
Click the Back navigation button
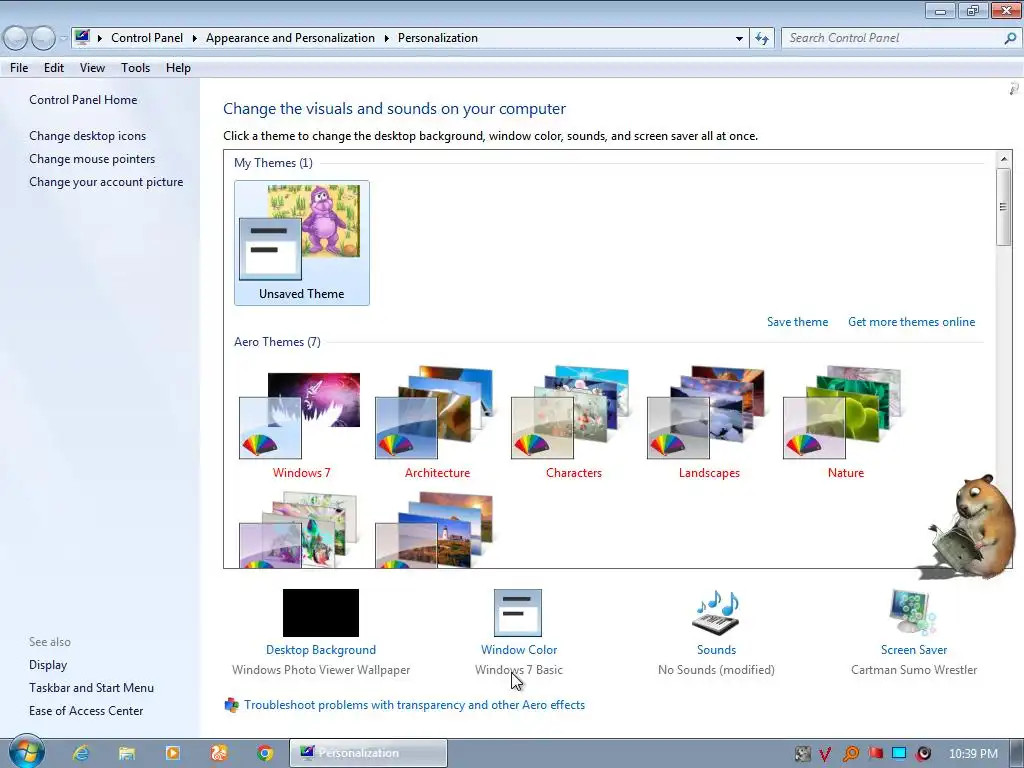(x=16, y=39)
